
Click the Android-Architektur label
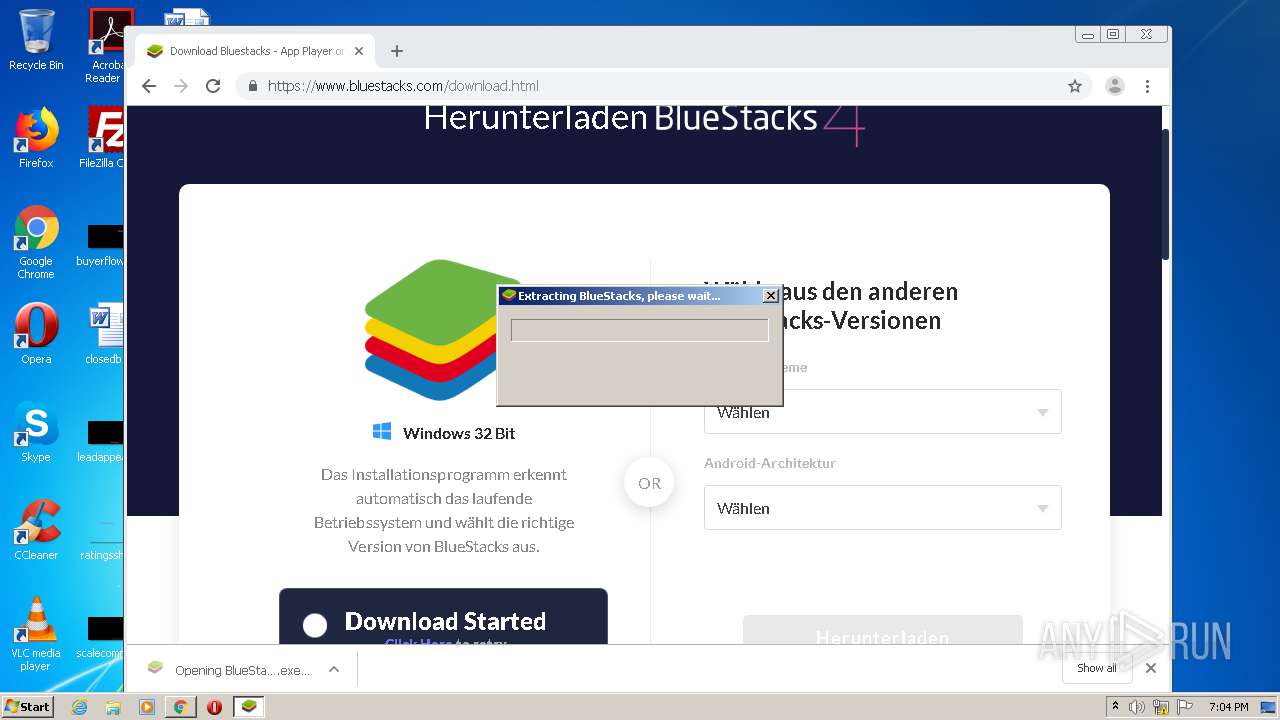pyautogui.click(x=770, y=463)
